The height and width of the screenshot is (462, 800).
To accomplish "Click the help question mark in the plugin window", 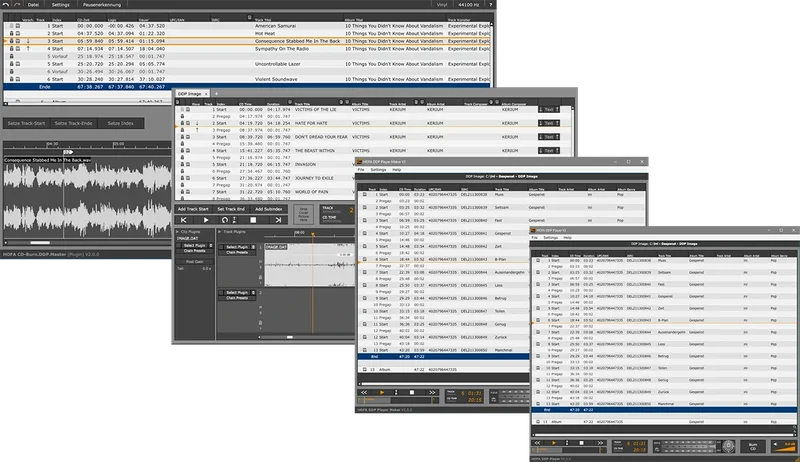I will 491,5.
